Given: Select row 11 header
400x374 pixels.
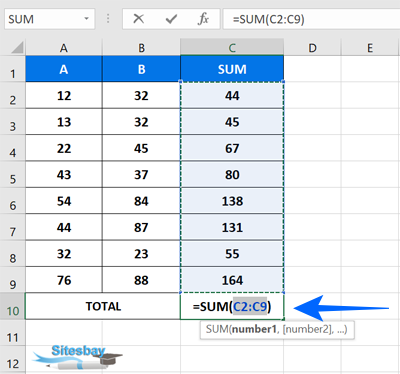Looking at the screenshot, I should click(13, 333).
